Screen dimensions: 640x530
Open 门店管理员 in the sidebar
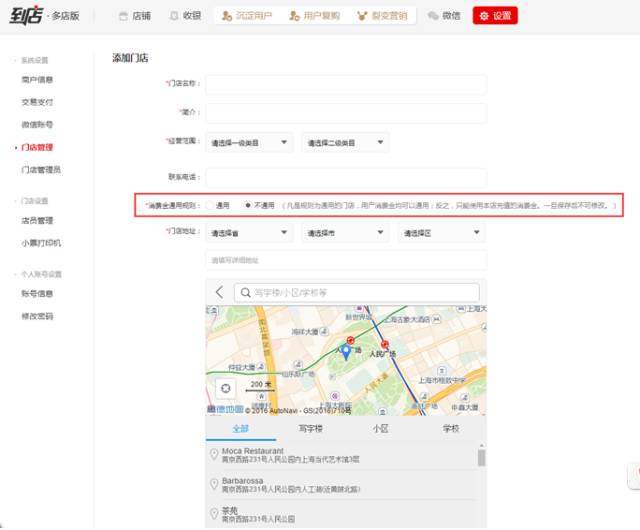tap(41, 170)
